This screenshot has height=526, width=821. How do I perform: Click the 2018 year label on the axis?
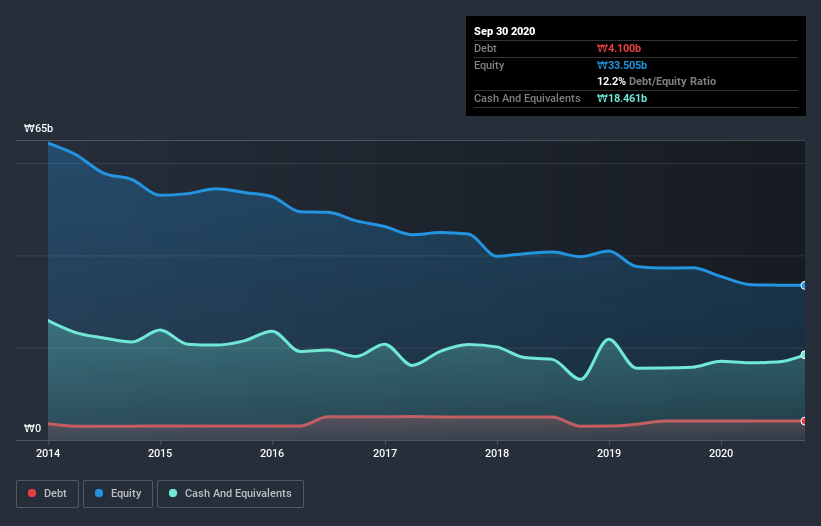pyautogui.click(x=496, y=452)
